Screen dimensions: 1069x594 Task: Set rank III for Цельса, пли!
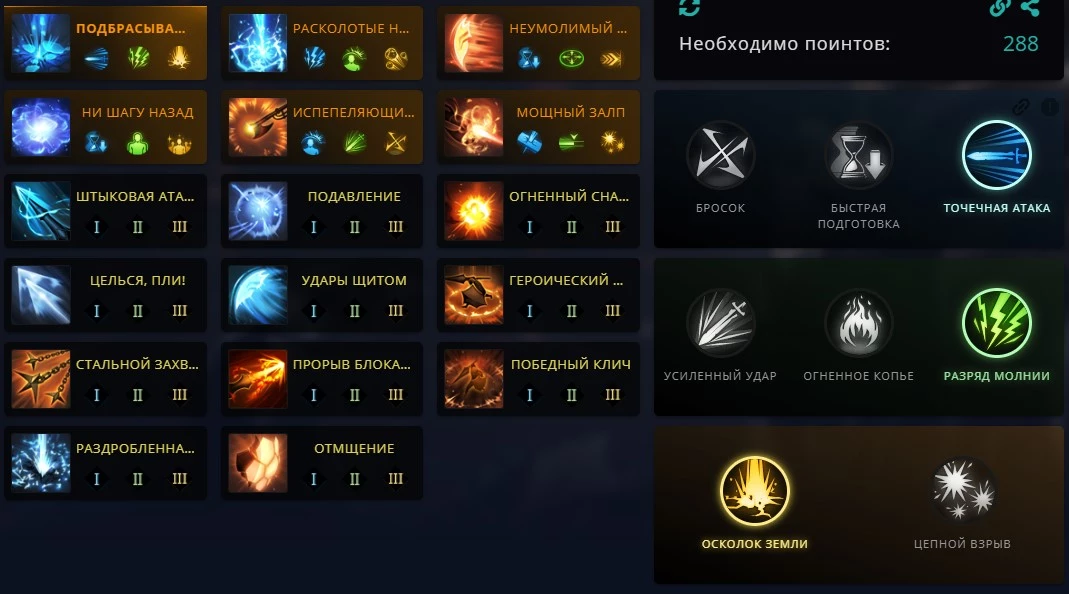pyautogui.click(x=179, y=311)
